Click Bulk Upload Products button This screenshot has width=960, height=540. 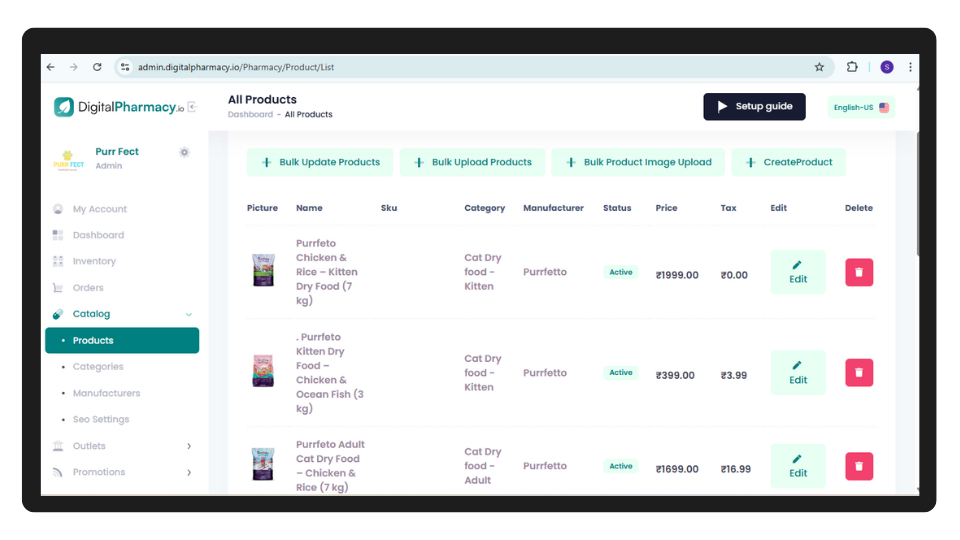(x=473, y=162)
